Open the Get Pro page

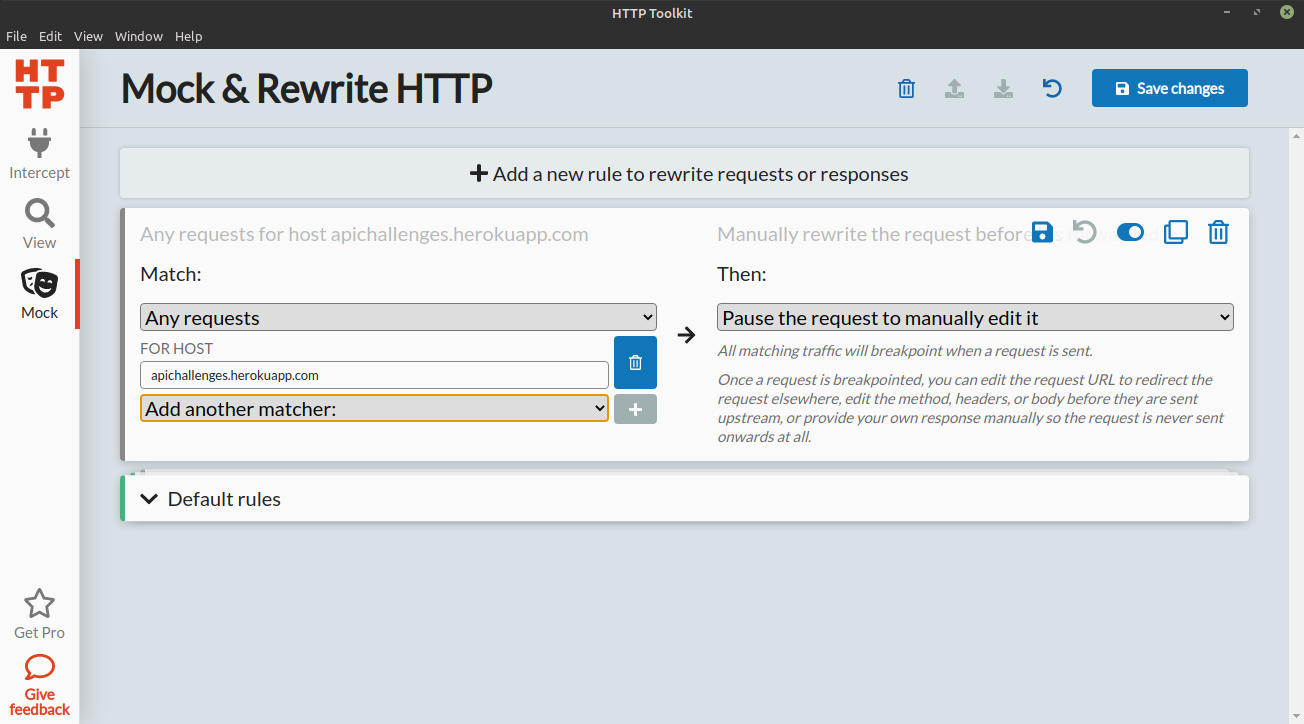tap(40, 614)
